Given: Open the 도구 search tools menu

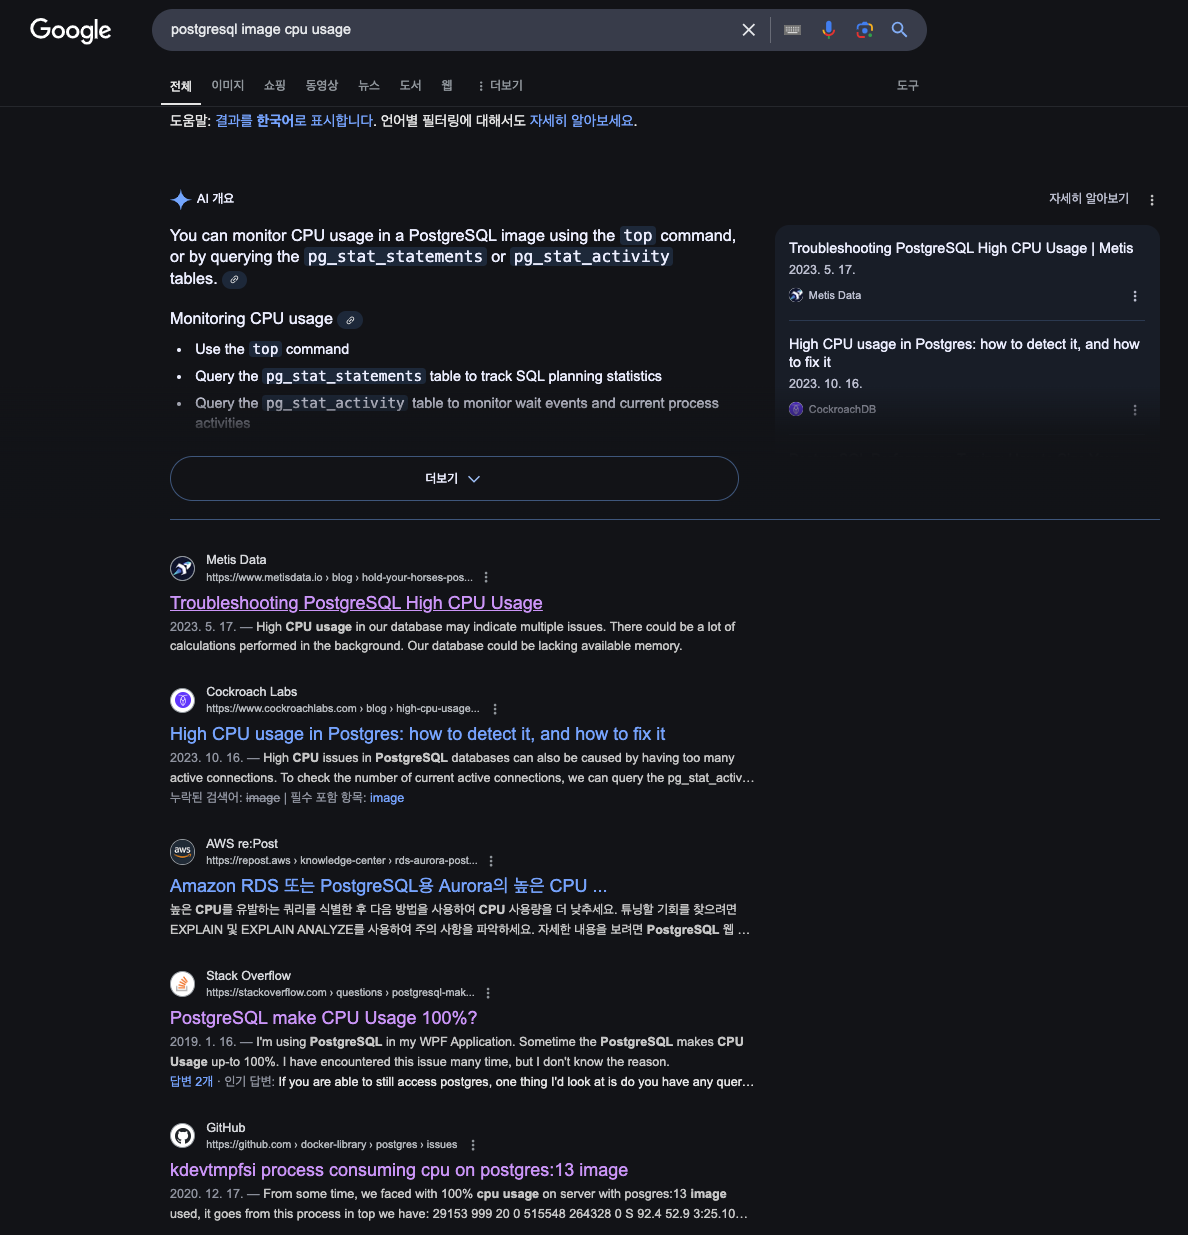Looking at the screenshot, I should [908, 86].
